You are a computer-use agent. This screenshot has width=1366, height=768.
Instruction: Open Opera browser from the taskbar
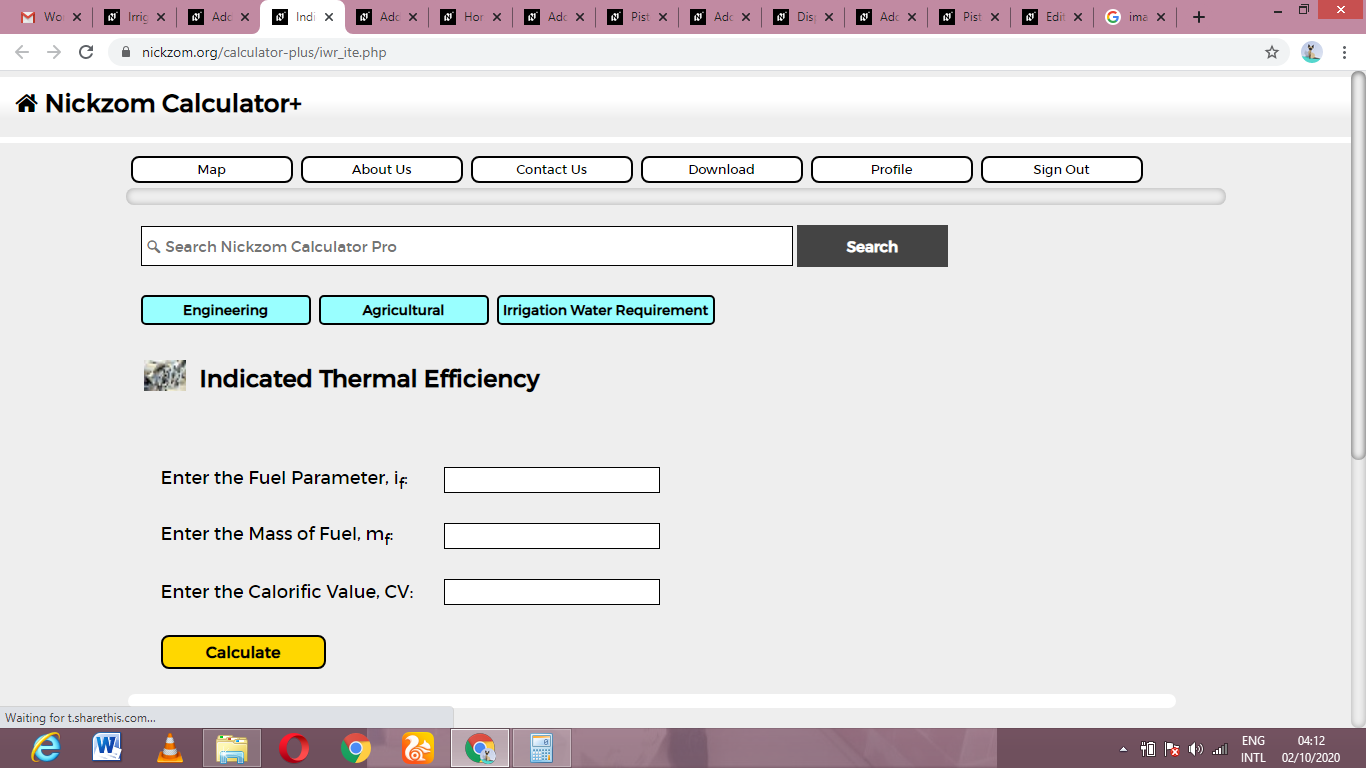(294, 748)
